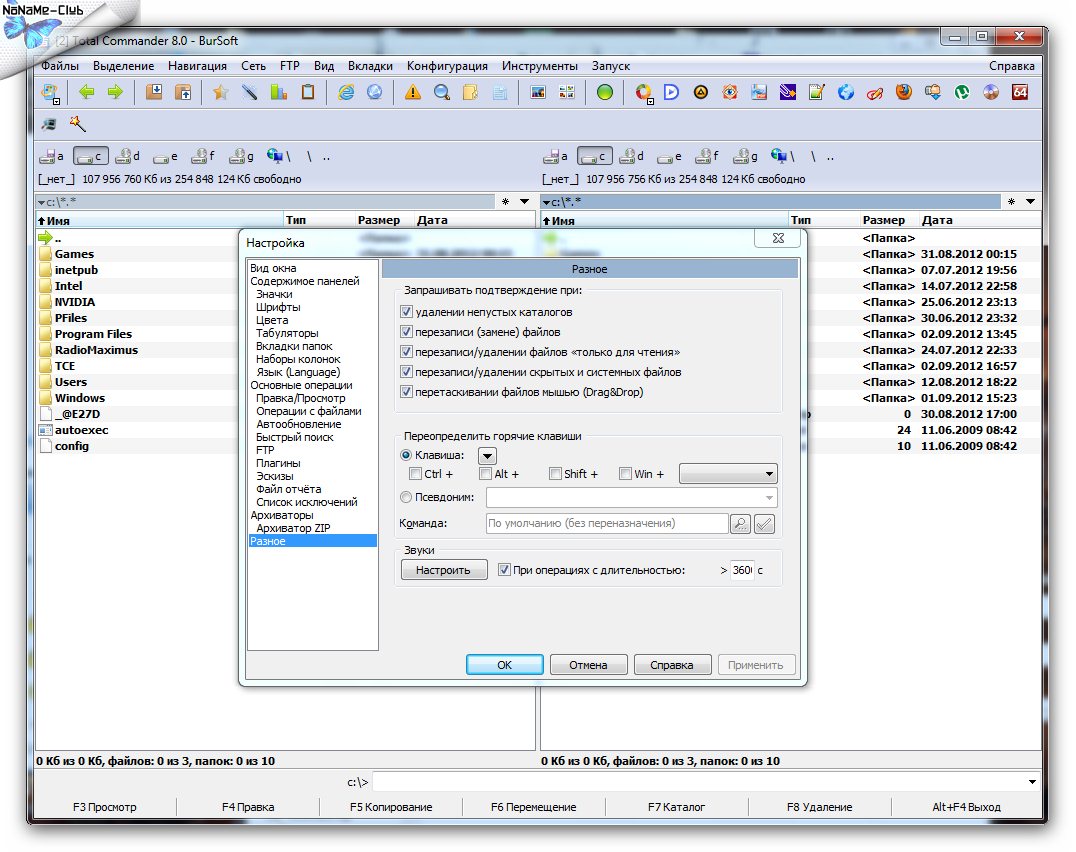Click the green back arrow toolbar icon
1076x852 pixels.
click(86, 93)
